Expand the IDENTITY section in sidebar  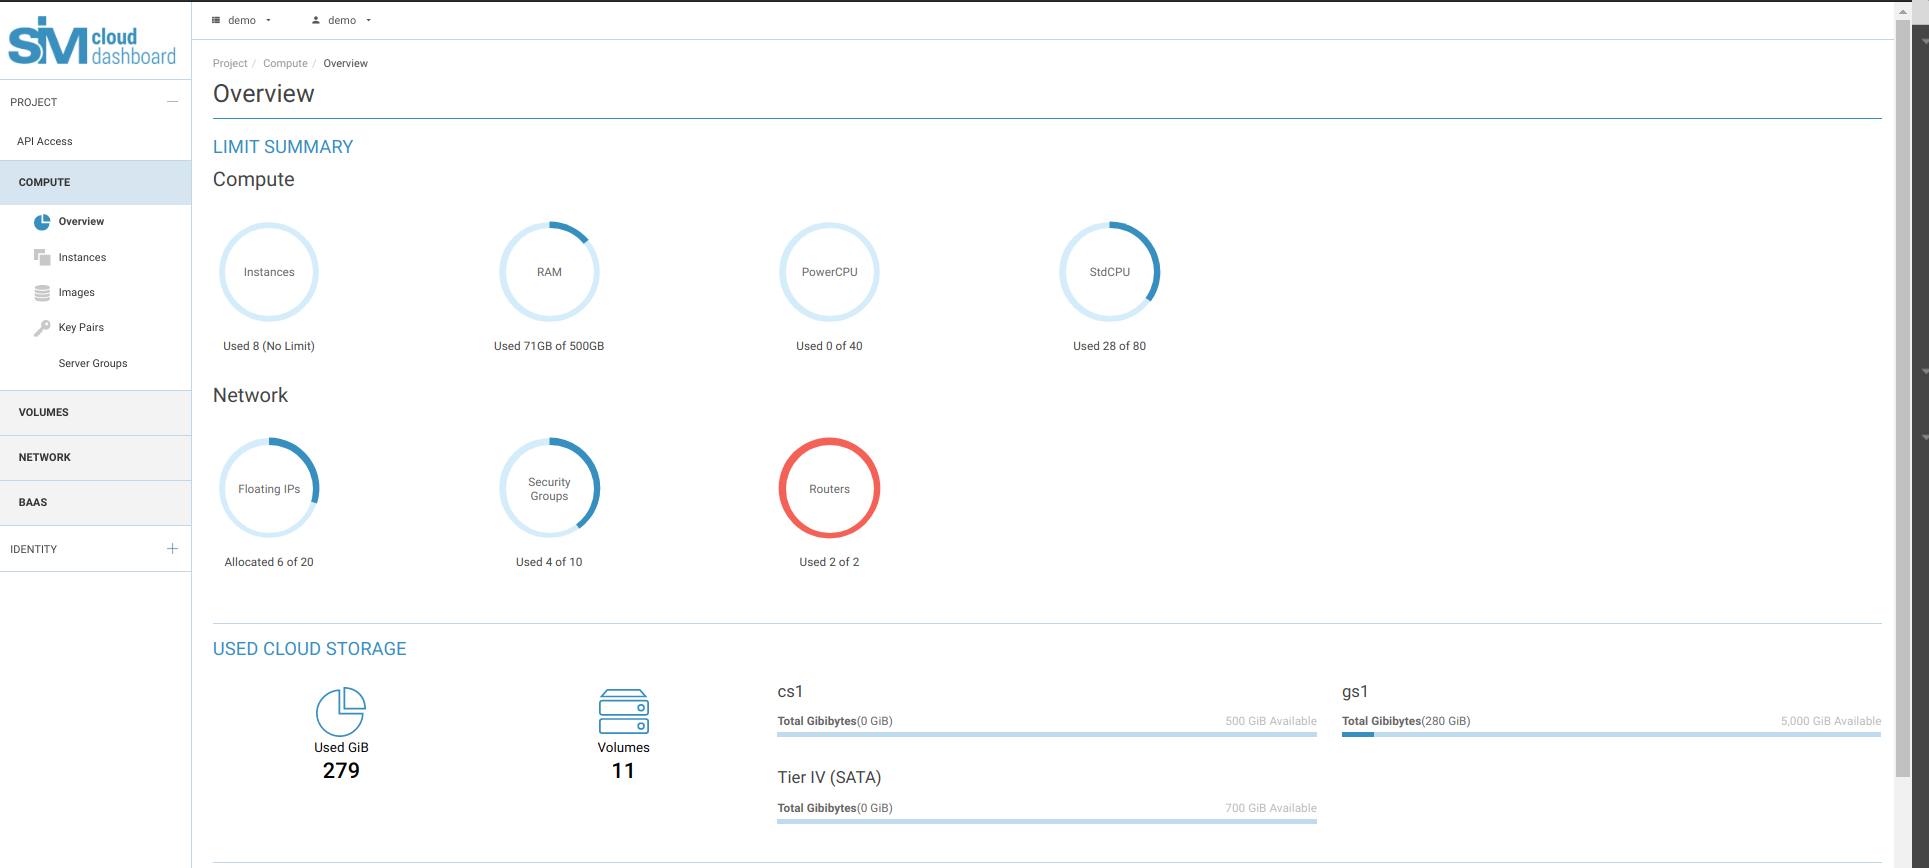(x=172, y=549)
